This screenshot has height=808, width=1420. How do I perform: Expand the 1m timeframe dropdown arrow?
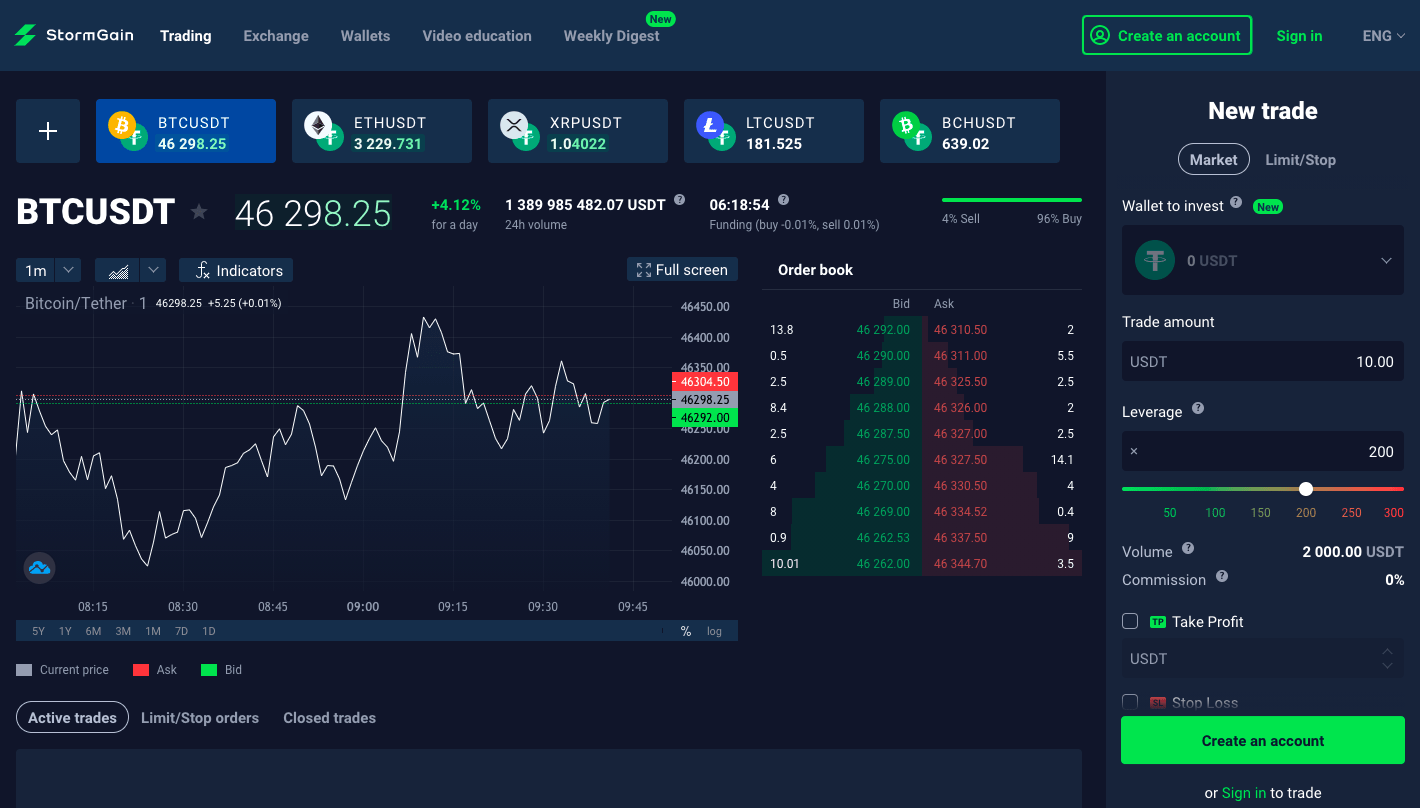(68, 270)
